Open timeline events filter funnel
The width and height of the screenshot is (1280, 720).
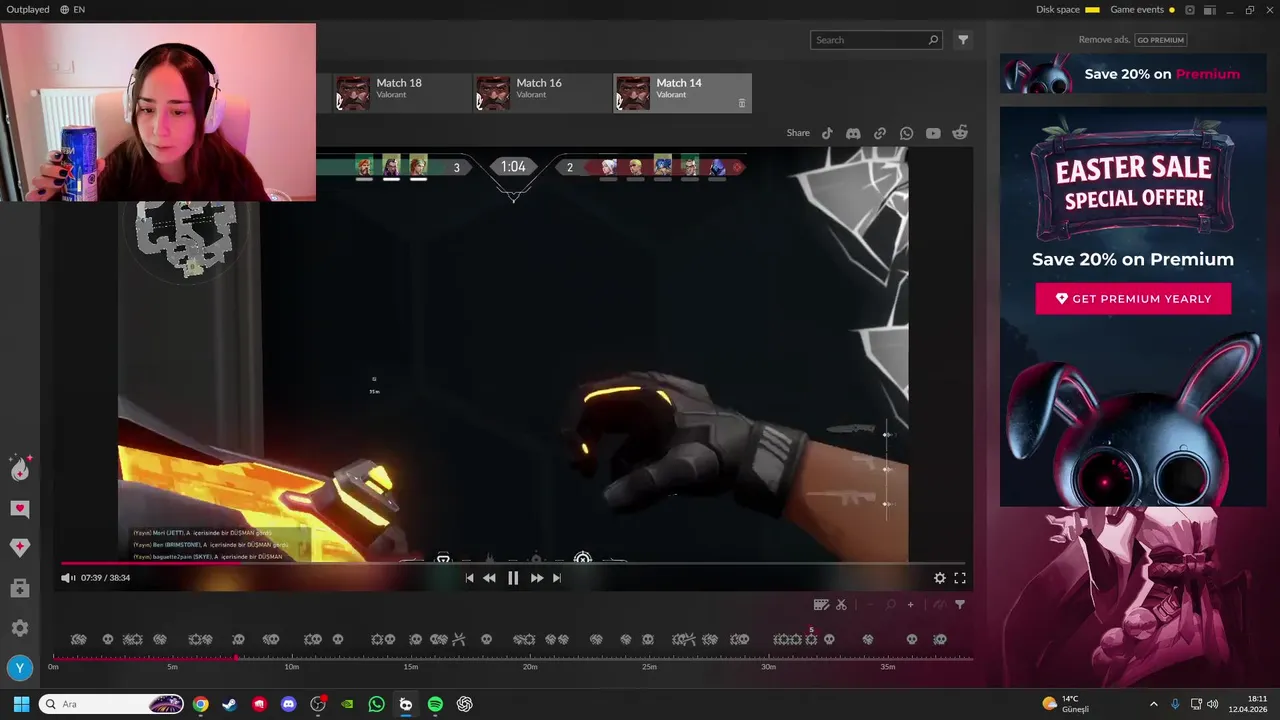(960, 605)
